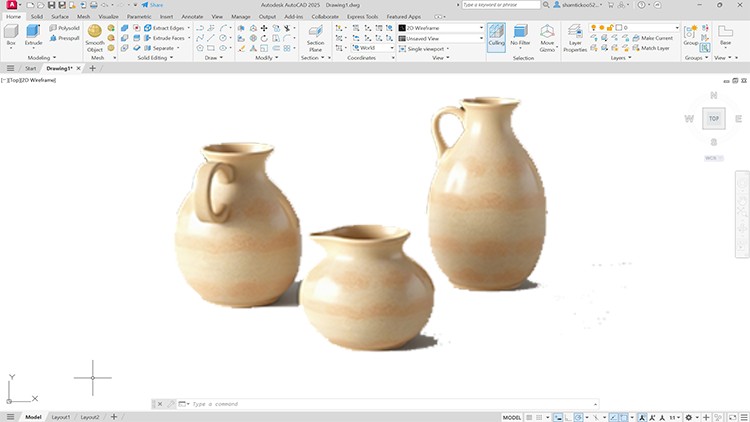
Task: Expand the Unsaved View dropdown
Action: click(444, 38)
